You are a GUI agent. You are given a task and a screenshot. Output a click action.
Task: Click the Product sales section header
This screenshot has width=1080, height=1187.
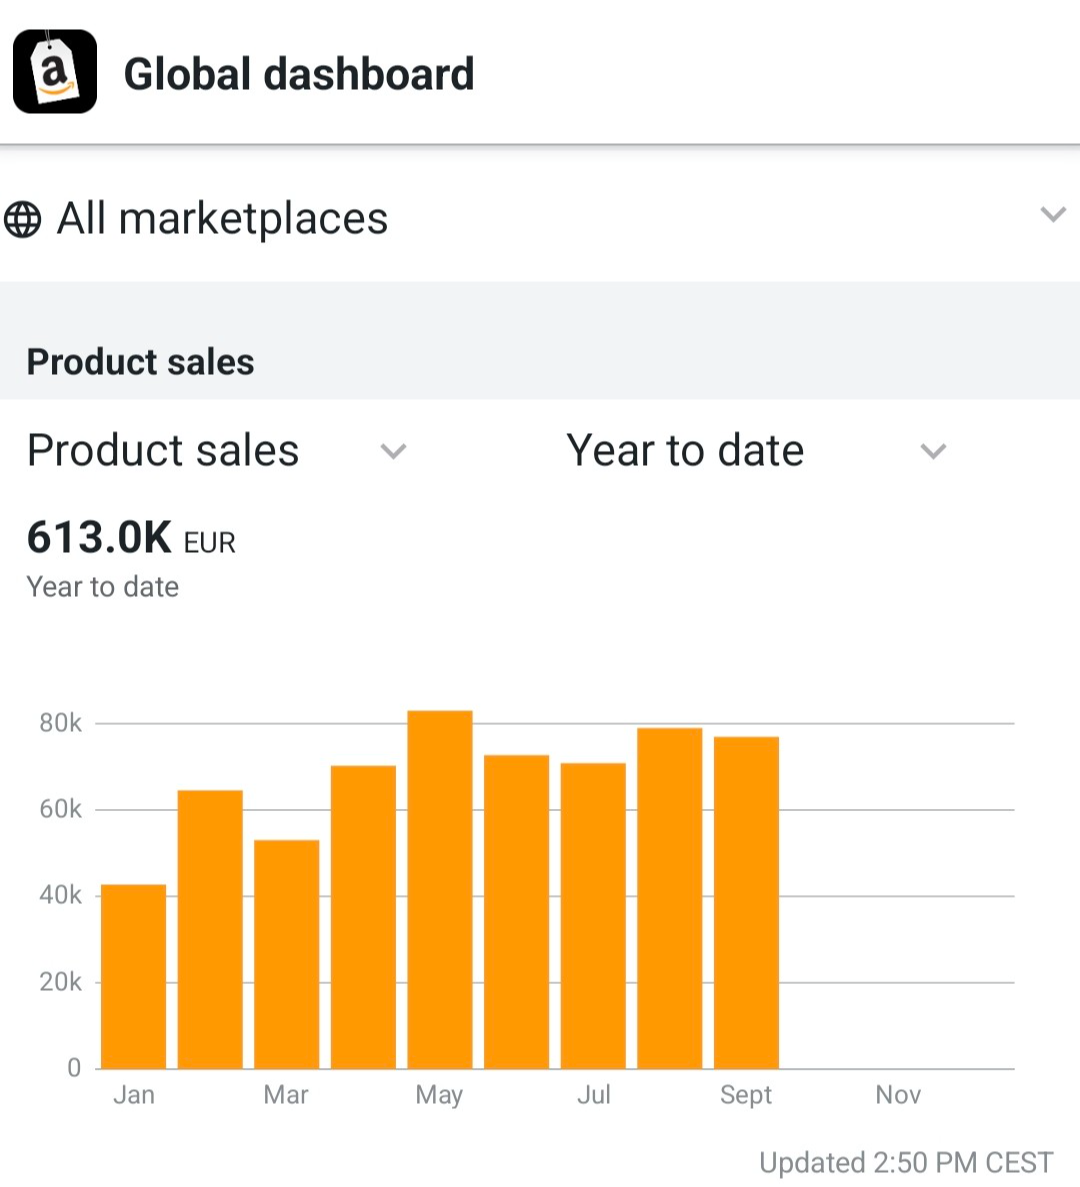140,362
